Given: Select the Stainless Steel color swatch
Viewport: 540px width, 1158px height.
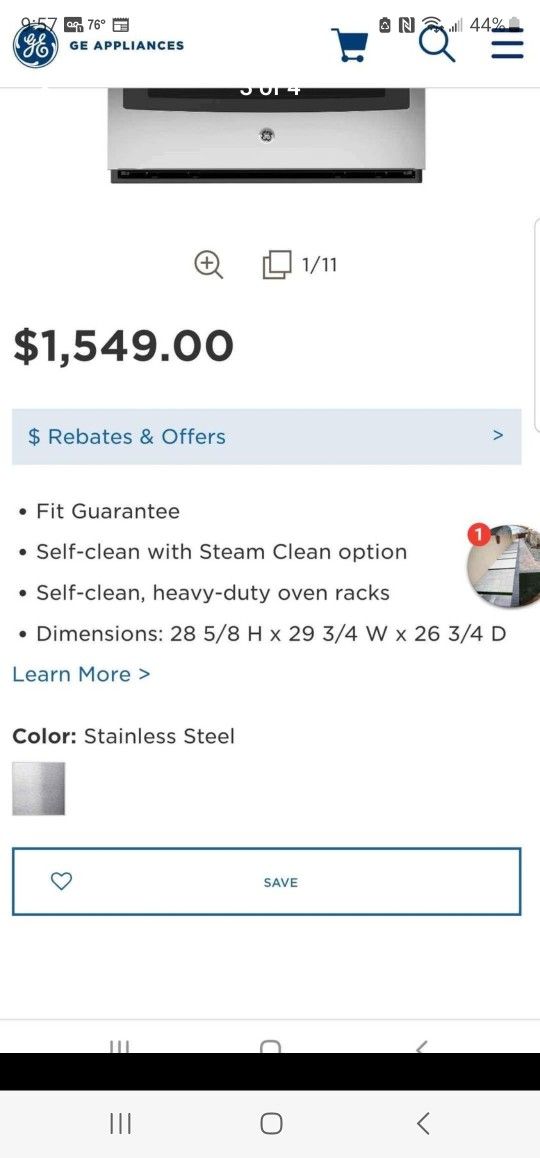Looking at the screenshot, I should pyautogui.click(x=38, y=789).
